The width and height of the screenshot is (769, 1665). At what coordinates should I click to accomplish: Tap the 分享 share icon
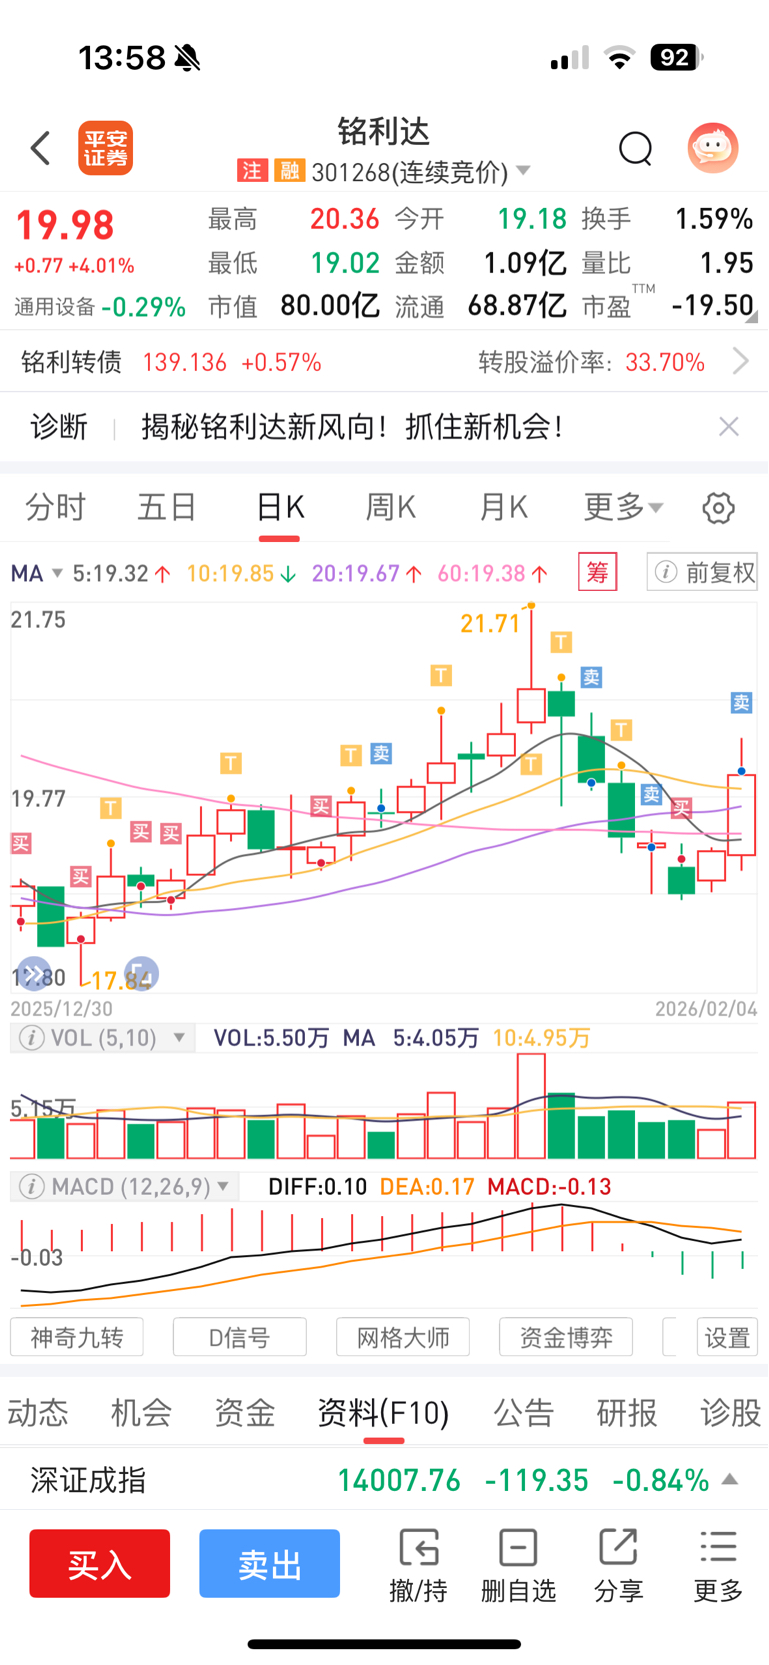pyautogui.click(x=618, y=1565)
